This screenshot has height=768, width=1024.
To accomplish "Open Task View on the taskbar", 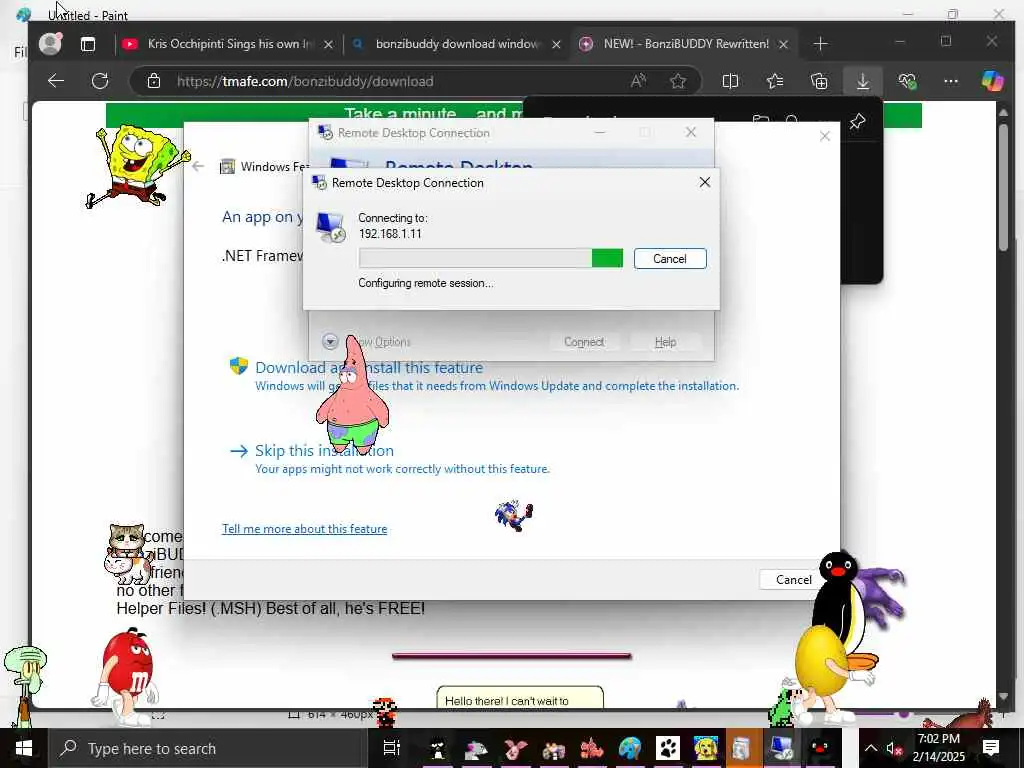I will pyautogui.click(x=391, y=748).
